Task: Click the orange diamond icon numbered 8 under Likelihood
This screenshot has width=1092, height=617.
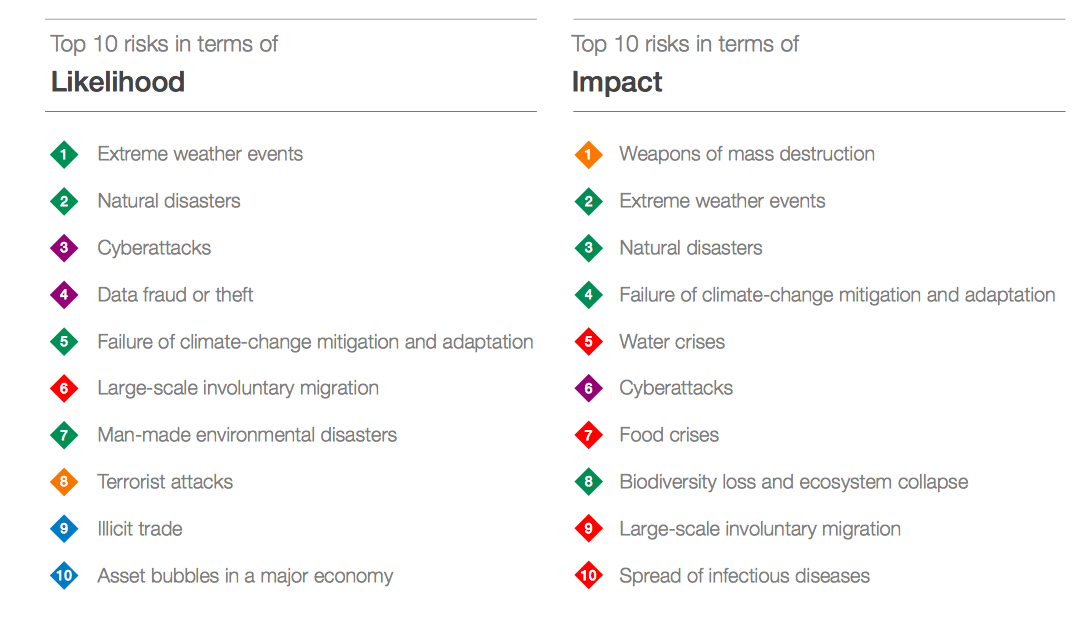Action: pos(64,482)
